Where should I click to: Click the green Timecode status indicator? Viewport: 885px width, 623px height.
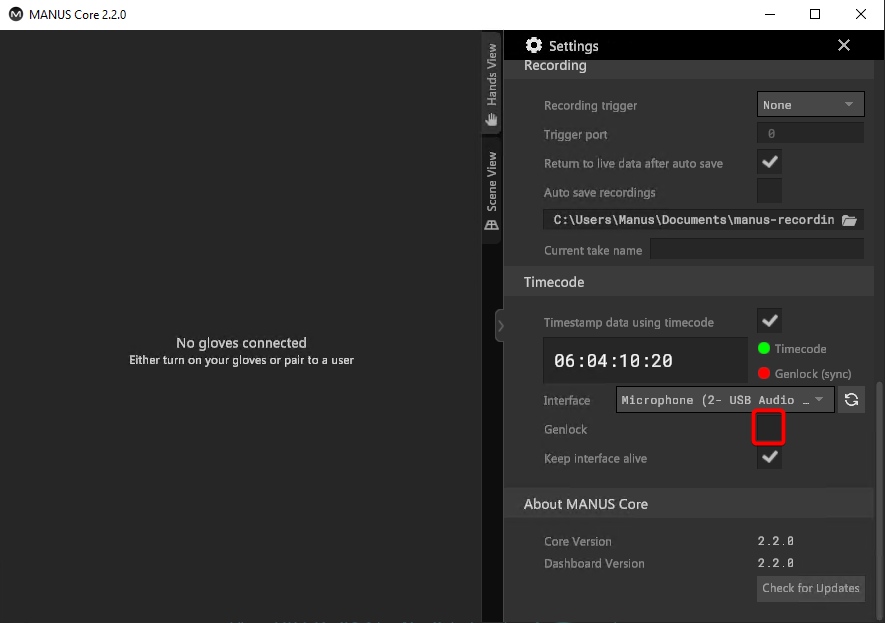[763, 349]
